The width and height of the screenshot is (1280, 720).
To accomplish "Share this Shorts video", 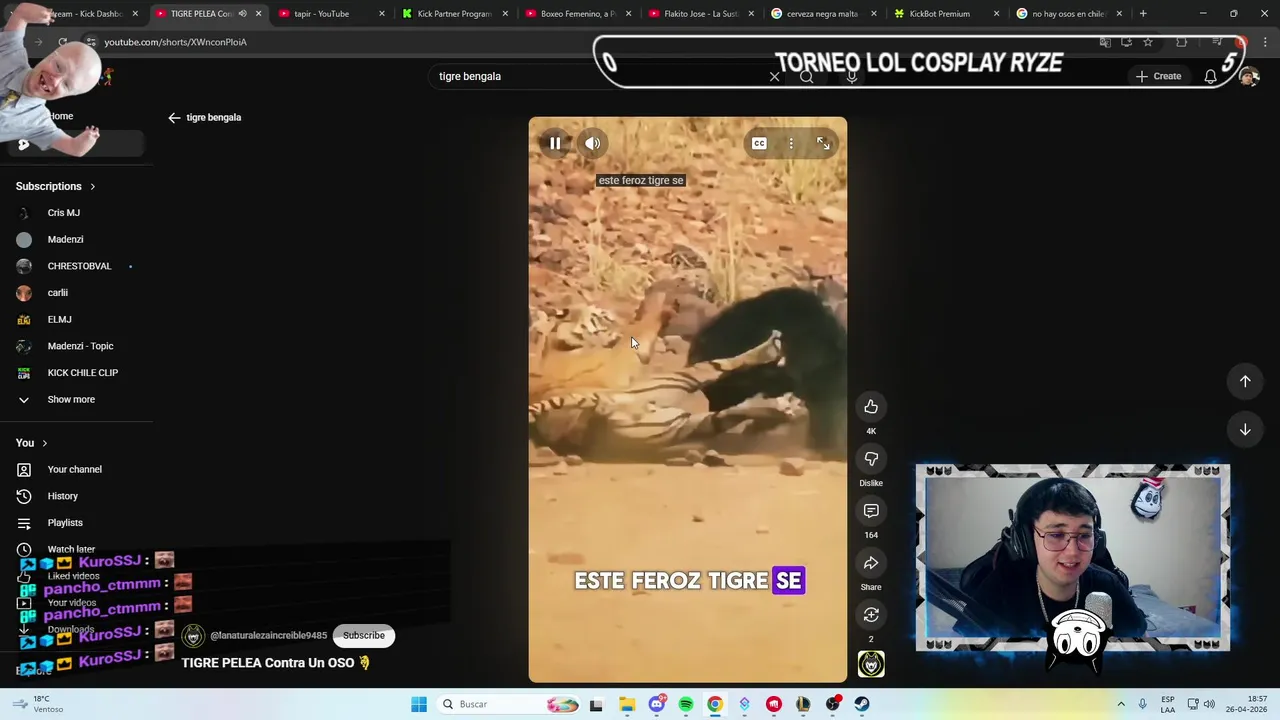I will point(871,563).
